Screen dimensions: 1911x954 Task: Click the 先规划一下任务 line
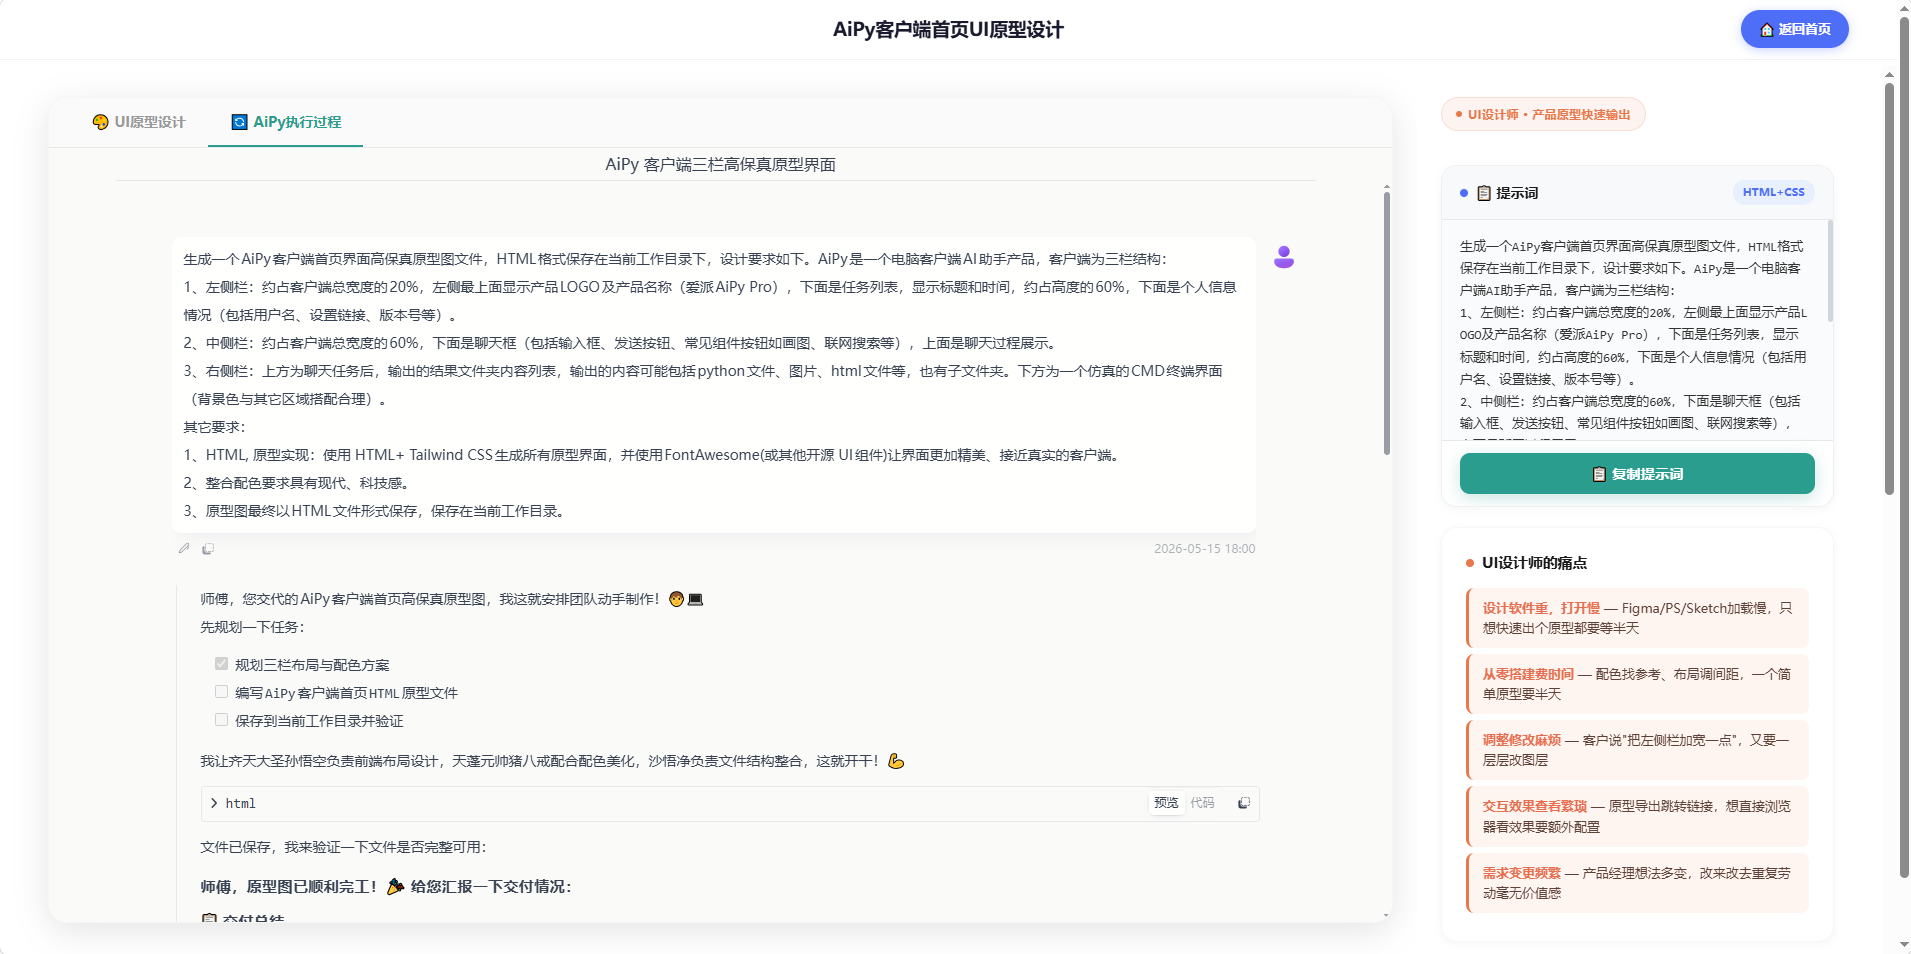coord(252,627)
